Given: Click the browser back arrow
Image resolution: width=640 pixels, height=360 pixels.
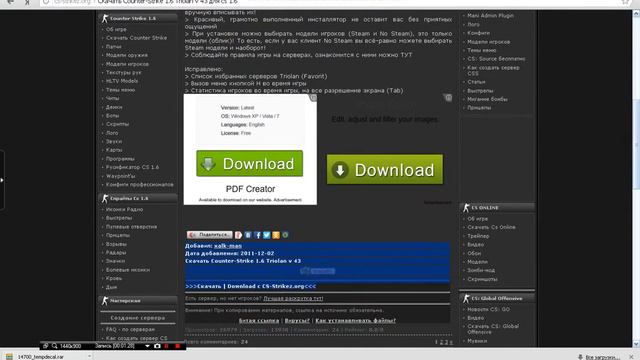Looking at the screenshot, I should [10, 2].
